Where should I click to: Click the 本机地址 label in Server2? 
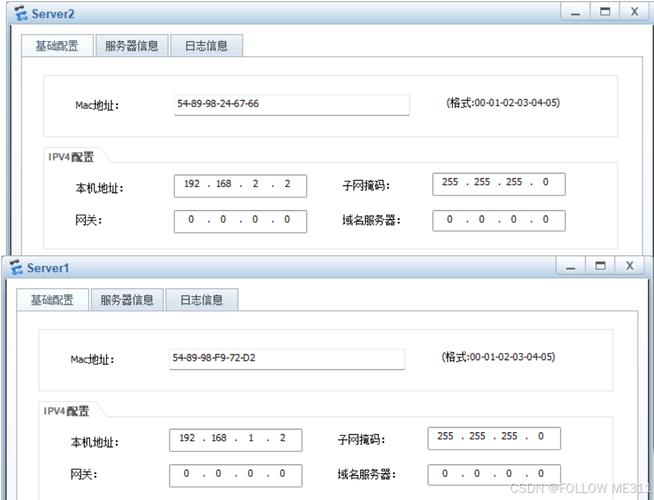coord(100,188)
